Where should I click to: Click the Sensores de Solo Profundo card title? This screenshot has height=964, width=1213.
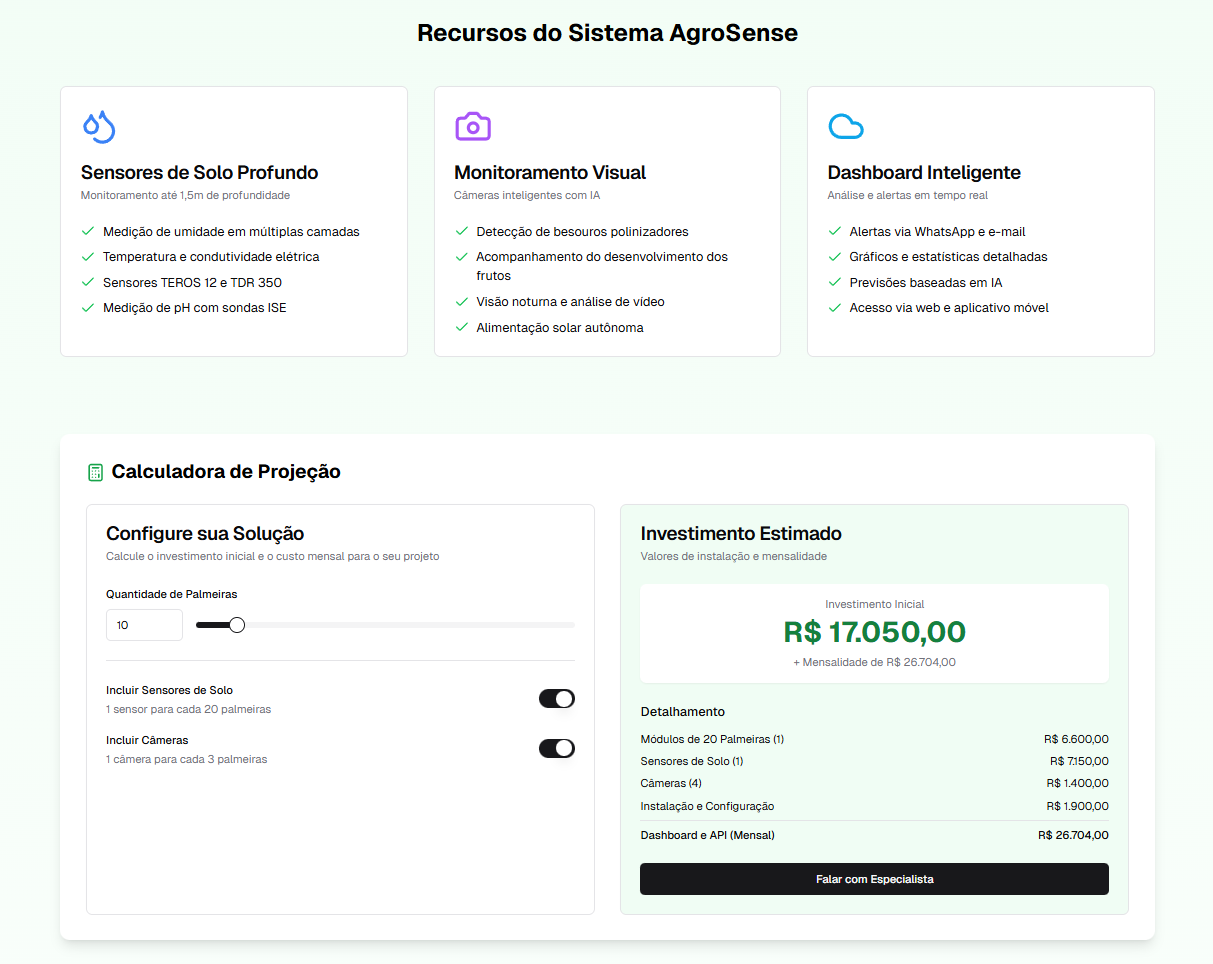click(x=199, y=172)
